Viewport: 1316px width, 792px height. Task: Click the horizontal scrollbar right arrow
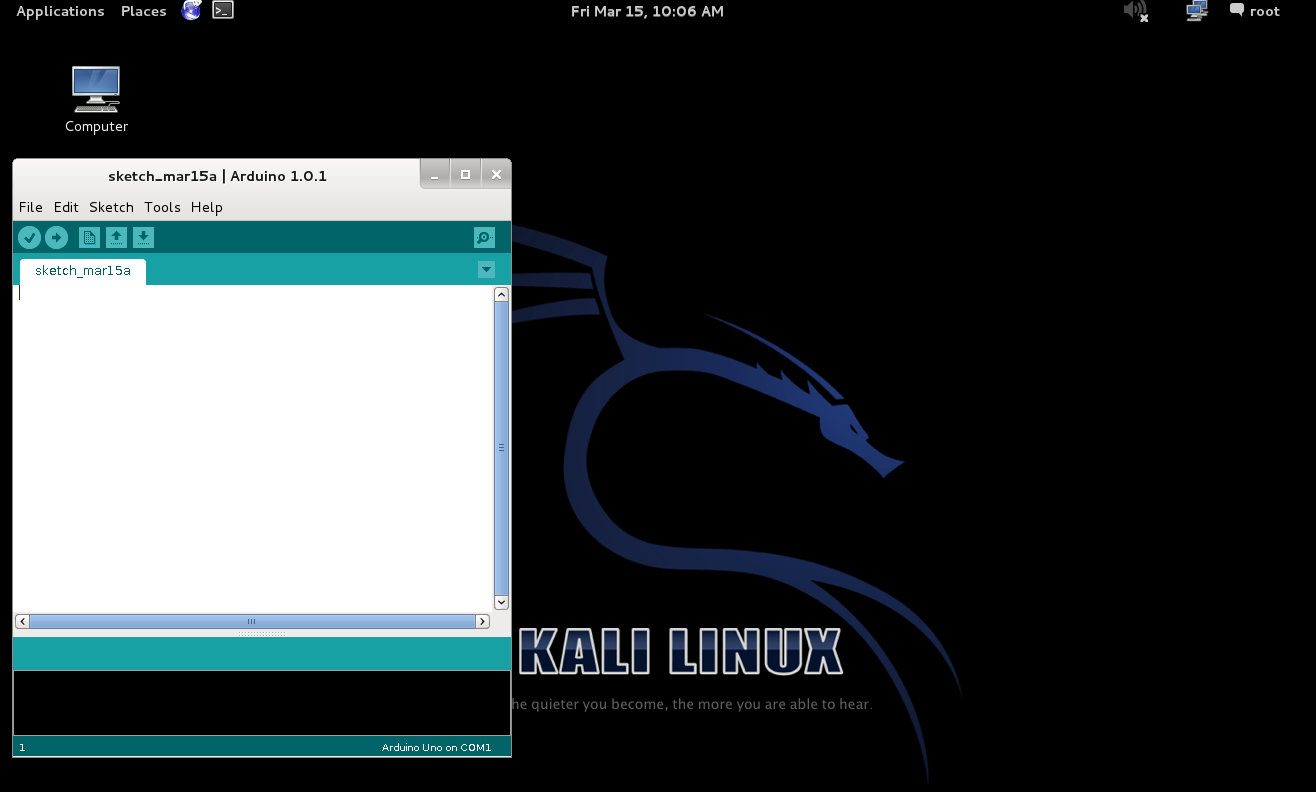pos(482,622)
